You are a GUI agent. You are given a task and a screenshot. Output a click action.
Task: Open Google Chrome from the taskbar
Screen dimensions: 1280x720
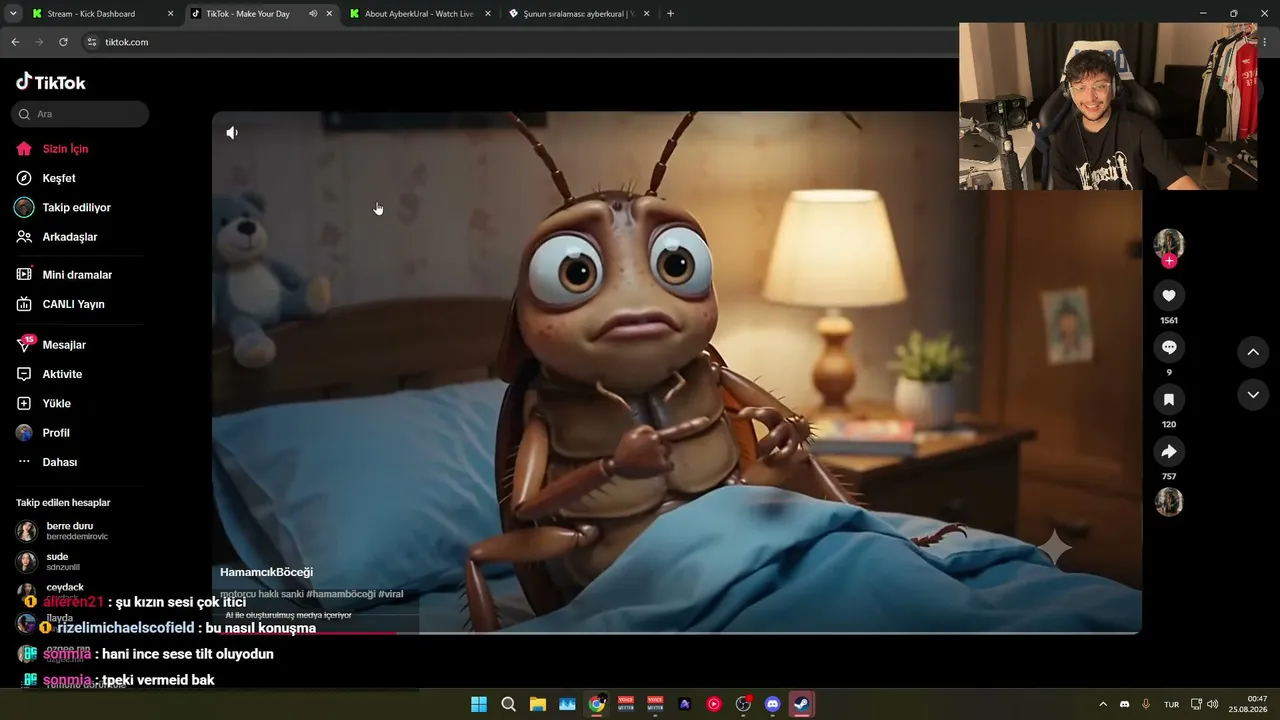click(596, 704)
